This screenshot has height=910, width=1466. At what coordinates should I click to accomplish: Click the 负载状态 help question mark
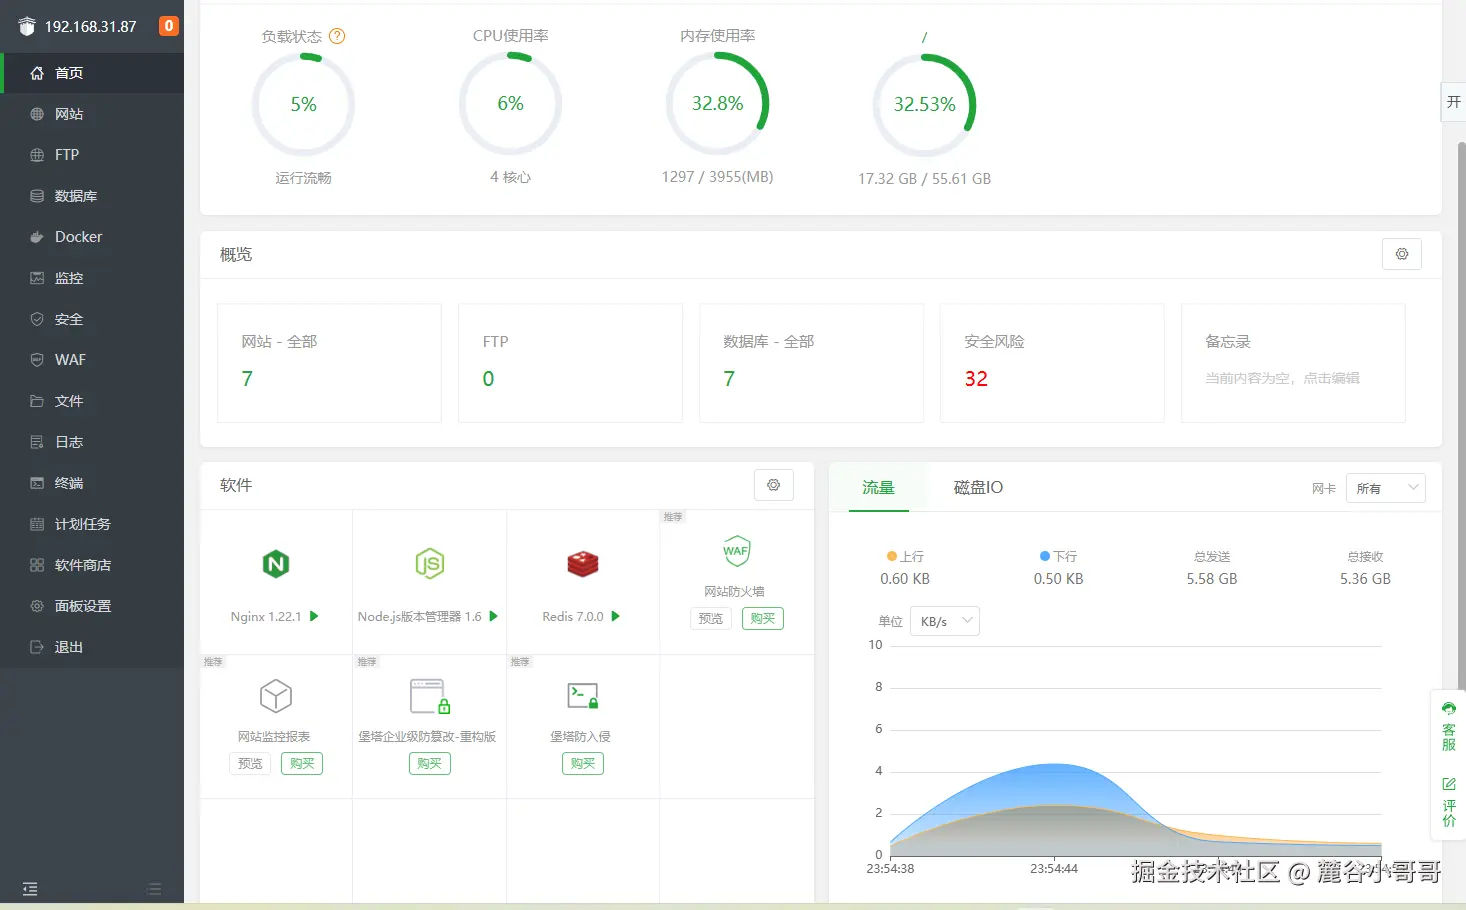(337, 36)
